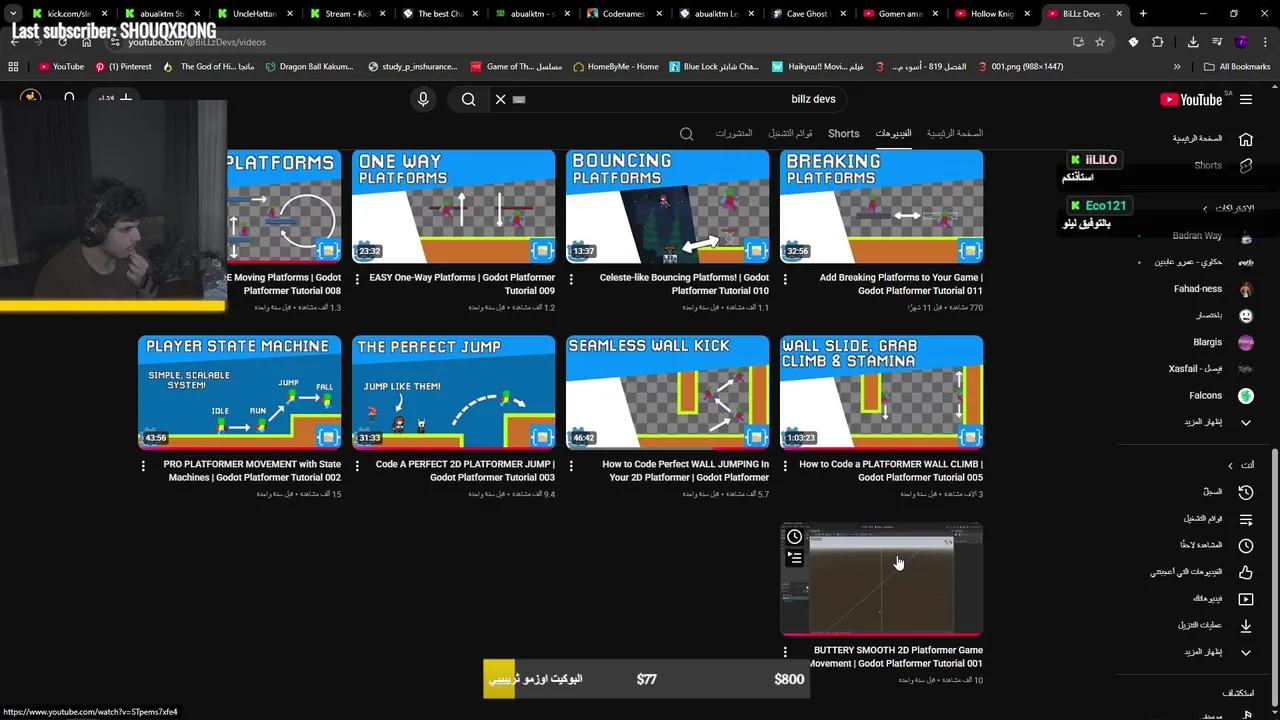The image size is (1280, 720).
Task: Toggle the bookmark star in address bar
Action: point(1100,42)
